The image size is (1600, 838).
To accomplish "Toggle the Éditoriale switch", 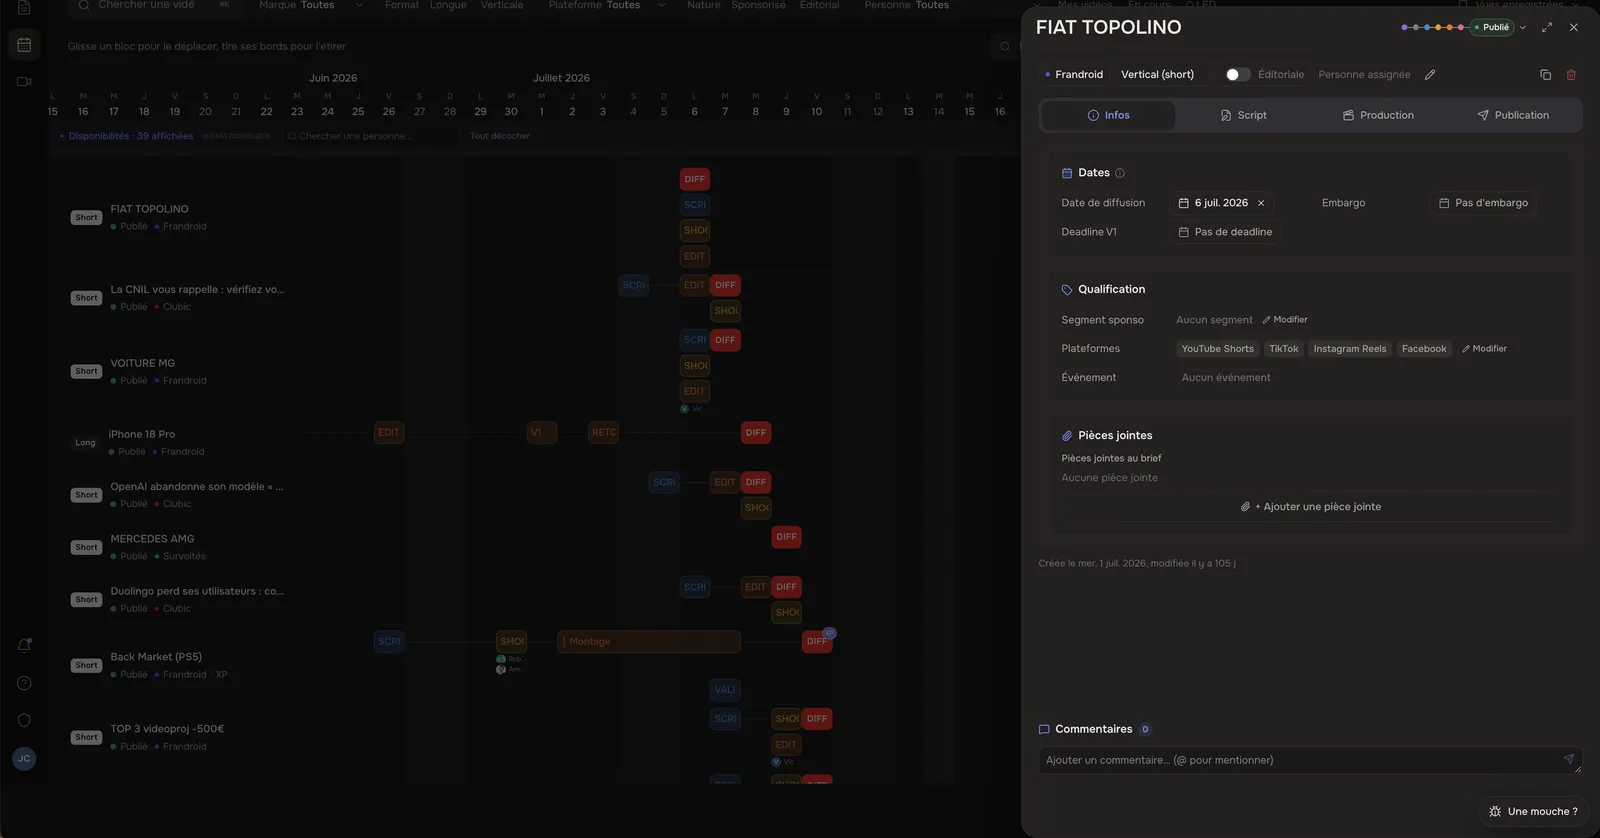I will [x=1238, y=75].
